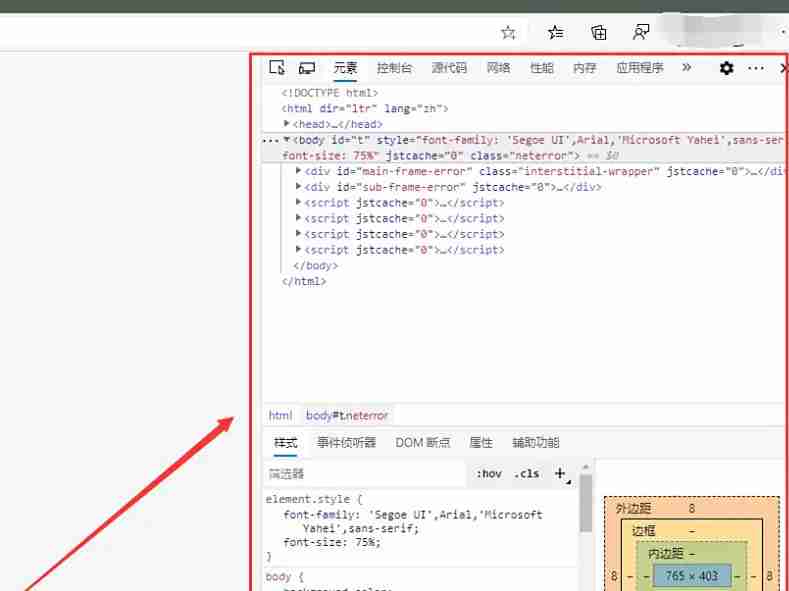The image size is (789, 591).
Task: Click the font-family declaration in element.style
Action: 413,522
